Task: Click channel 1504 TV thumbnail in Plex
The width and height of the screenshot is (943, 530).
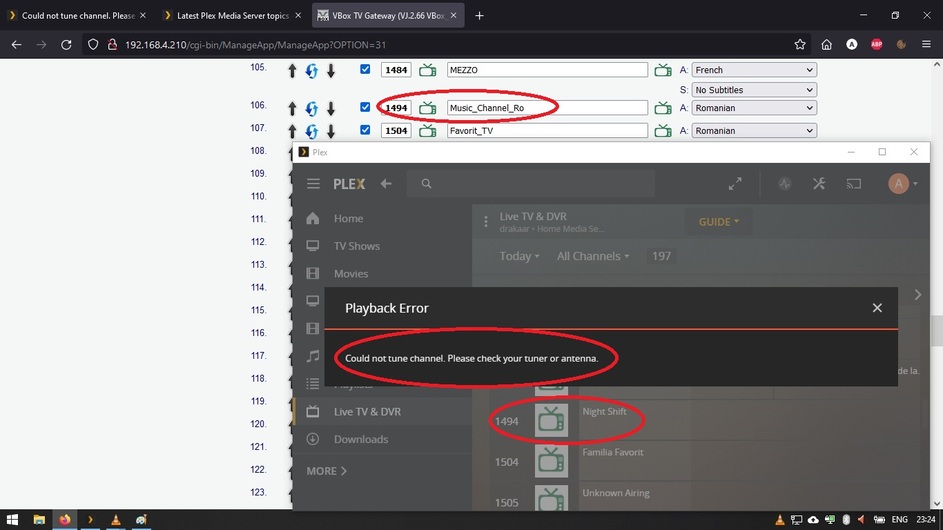Action: pyautogui.click(x=551, y=461)
